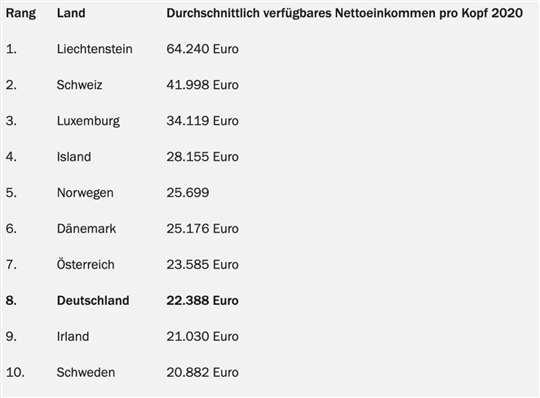This screenshot has width=540, height=398.
Task: Select the 23.585 Euro value for Österreich
Action: 202,265
